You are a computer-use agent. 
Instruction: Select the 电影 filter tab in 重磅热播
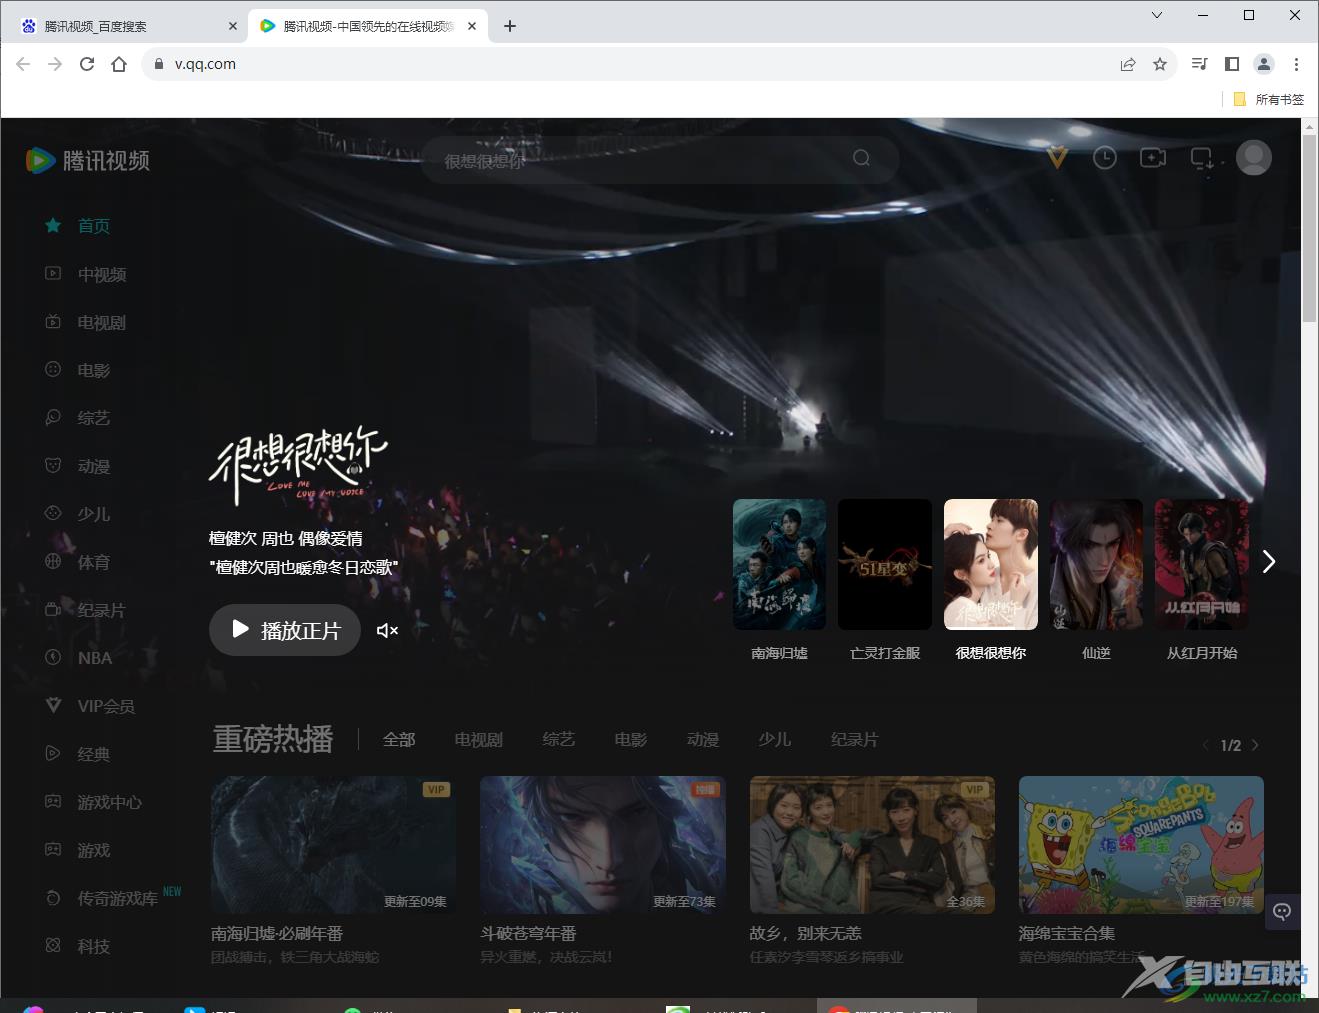coord(631,740)
